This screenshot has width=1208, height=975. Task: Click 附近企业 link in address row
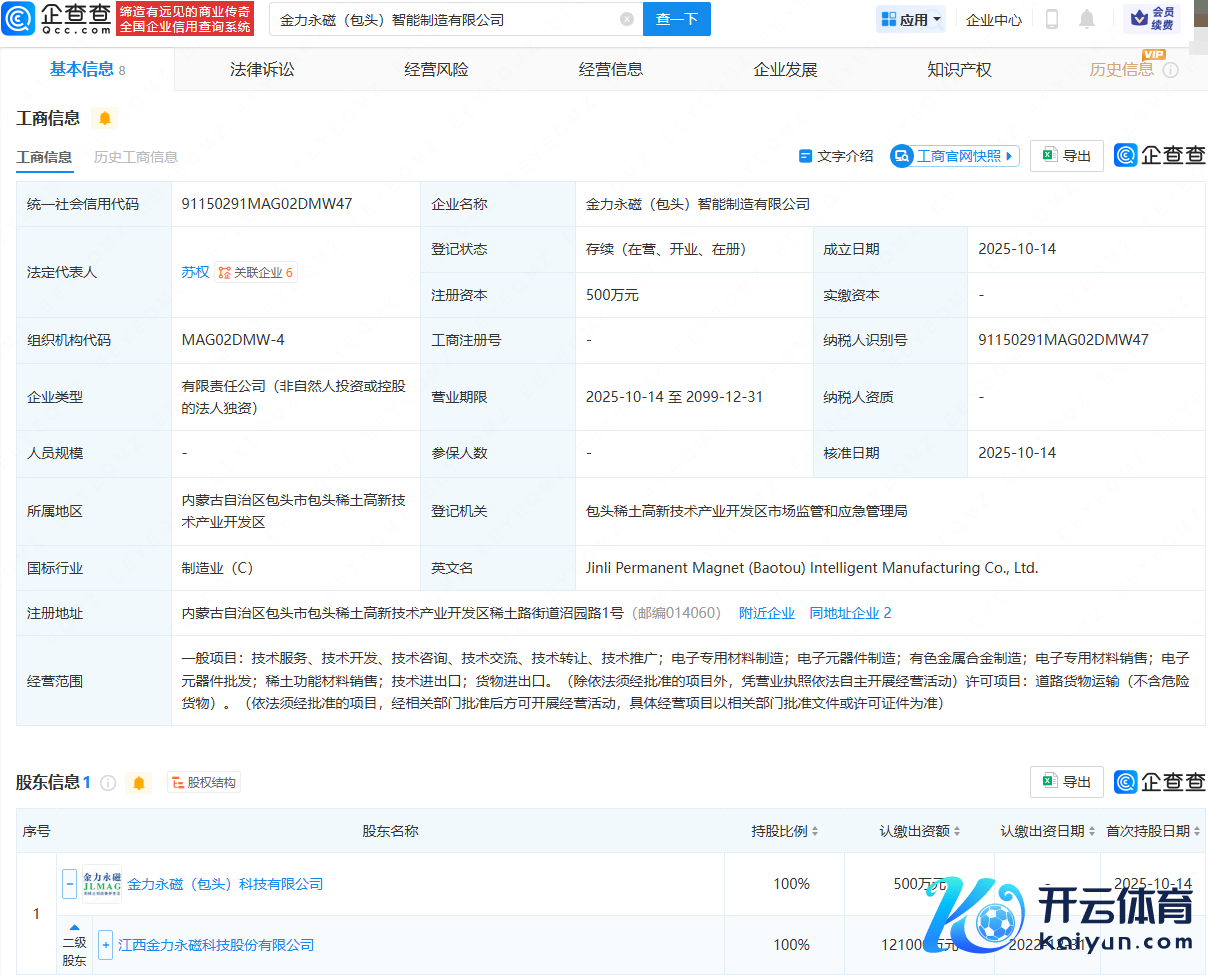(766, 613)
